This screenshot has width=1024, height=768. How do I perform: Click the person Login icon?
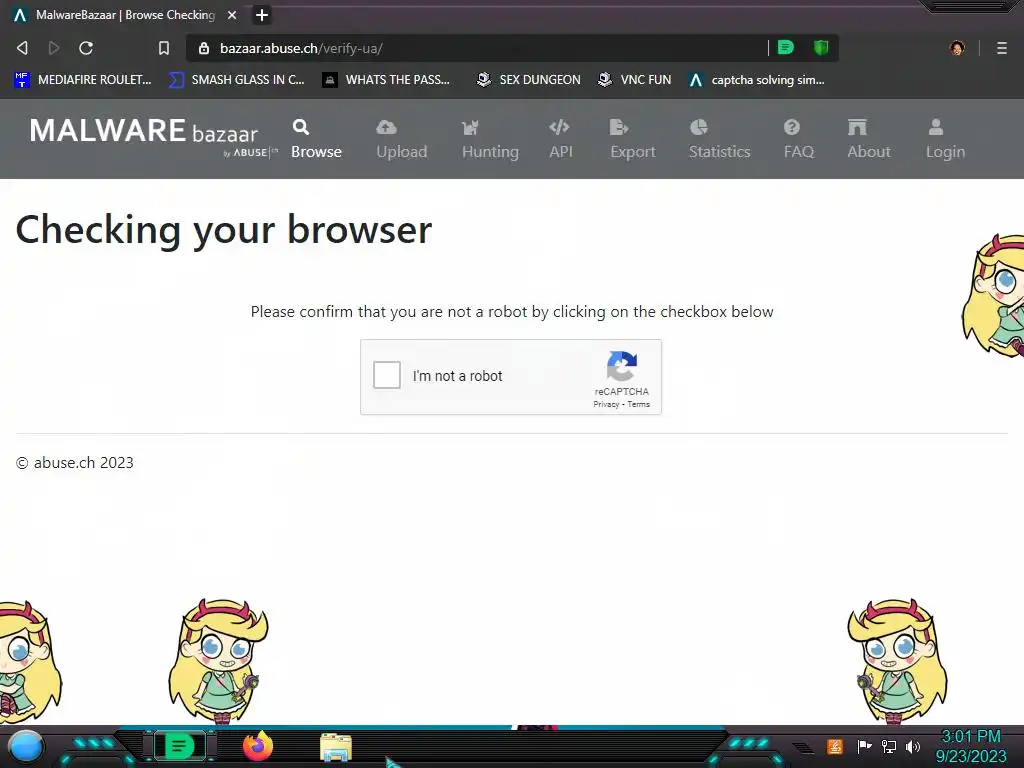936,127
